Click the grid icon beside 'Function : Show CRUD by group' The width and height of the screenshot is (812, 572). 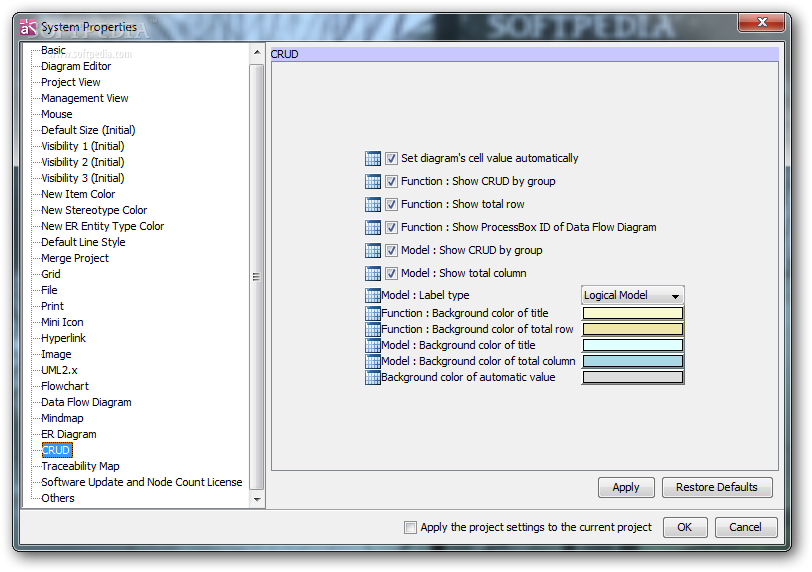[x=372, y=181]
